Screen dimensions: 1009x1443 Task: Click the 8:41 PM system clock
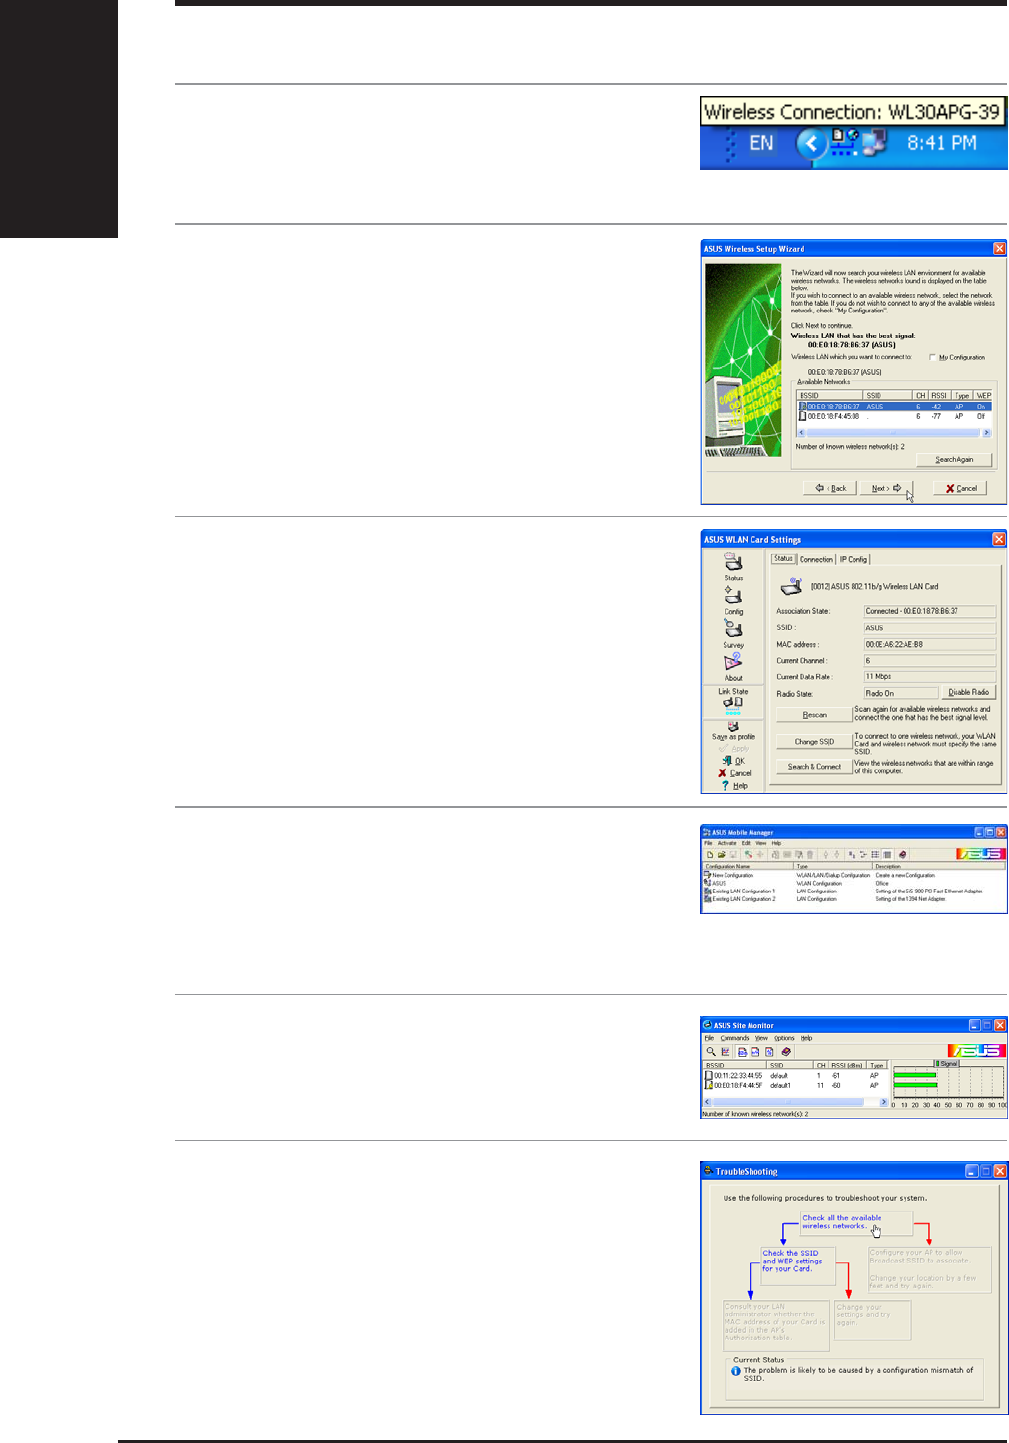click(941, 143)
